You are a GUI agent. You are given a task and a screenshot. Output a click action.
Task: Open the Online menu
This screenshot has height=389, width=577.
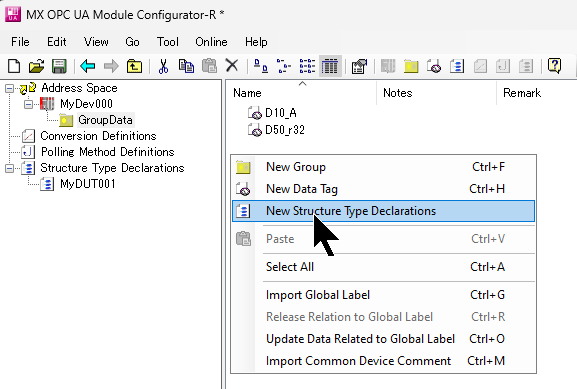pyautogui.click(x=211, y=42)
